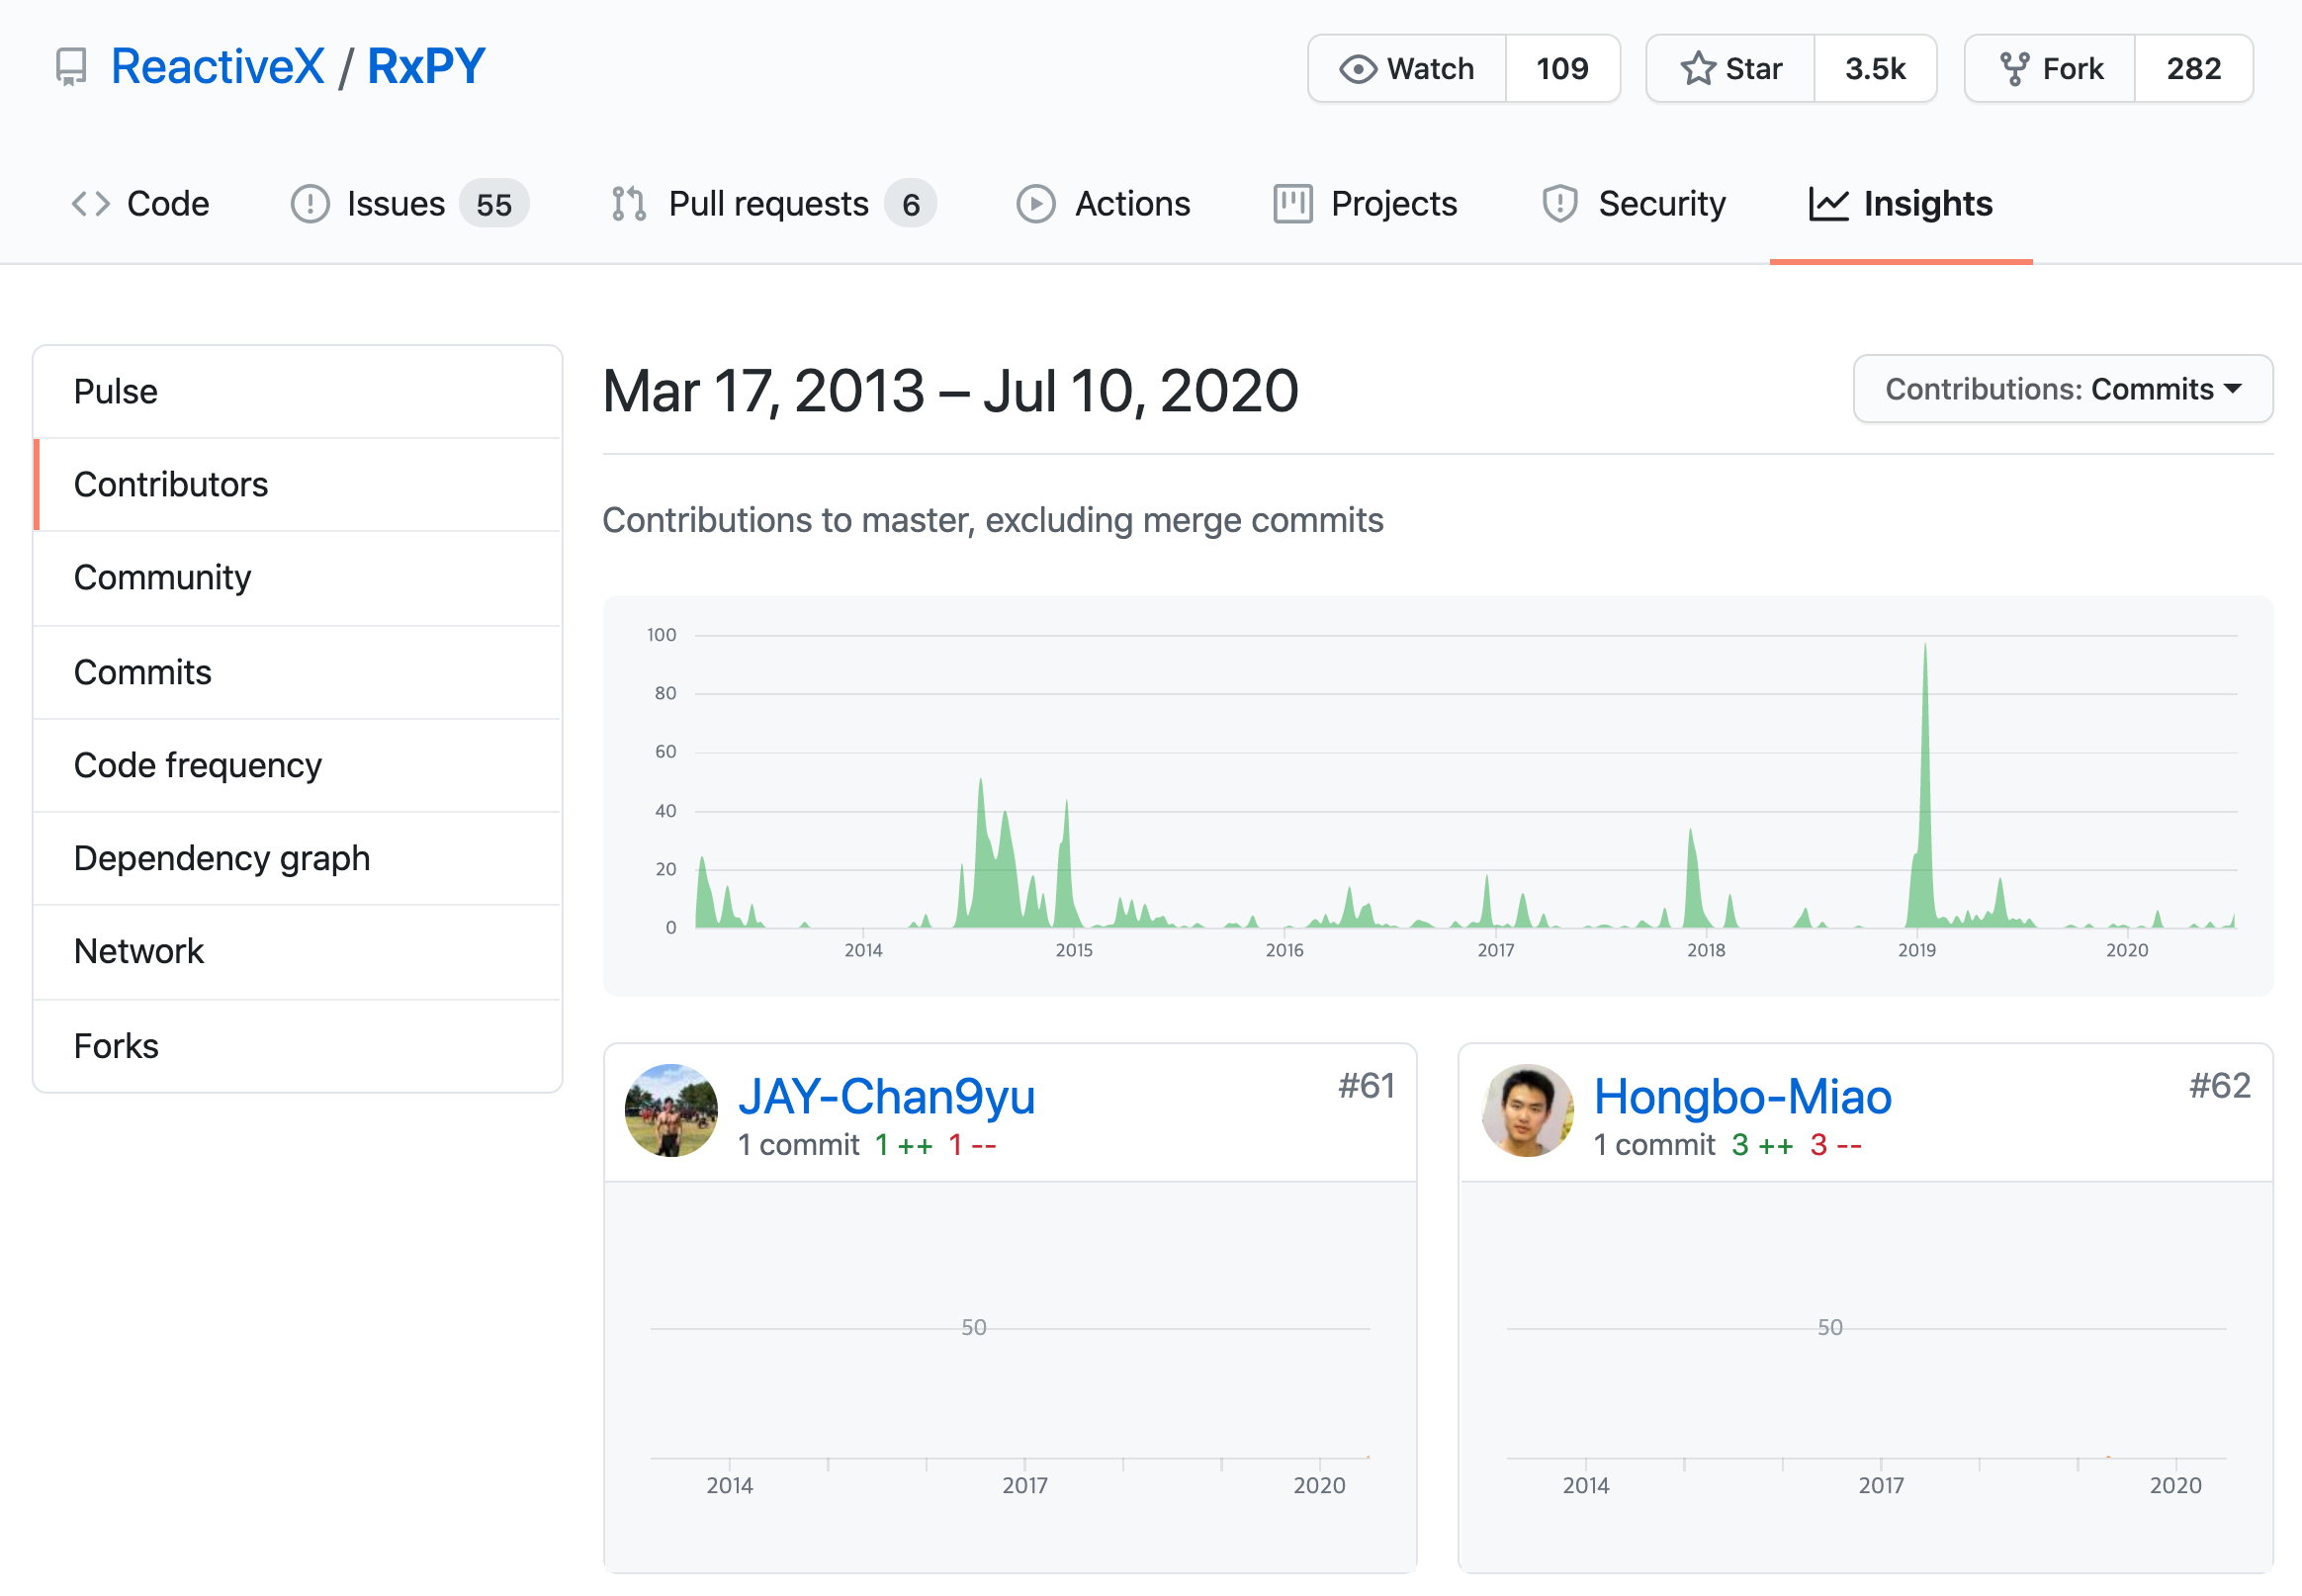Click the Projects board icon
Image resolution: width=2302 pixels, height=1596 pixels.
pos(1293,204)
